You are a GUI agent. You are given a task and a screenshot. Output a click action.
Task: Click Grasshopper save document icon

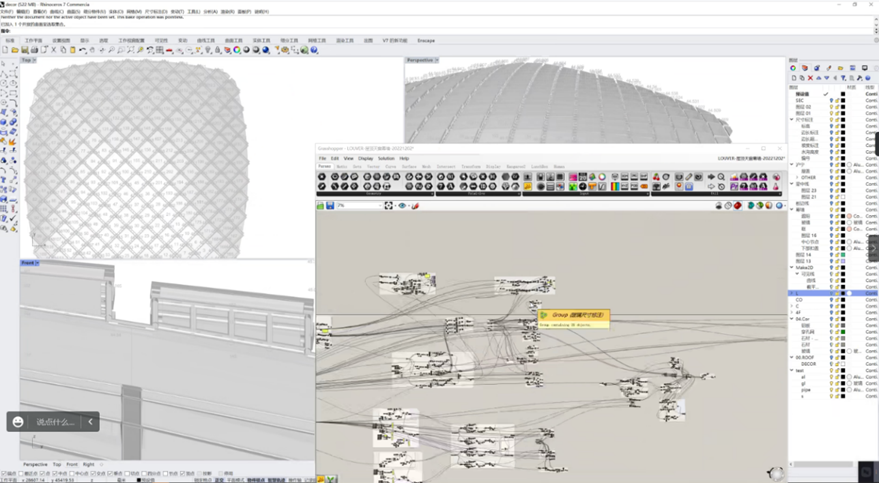coord(331,206)
